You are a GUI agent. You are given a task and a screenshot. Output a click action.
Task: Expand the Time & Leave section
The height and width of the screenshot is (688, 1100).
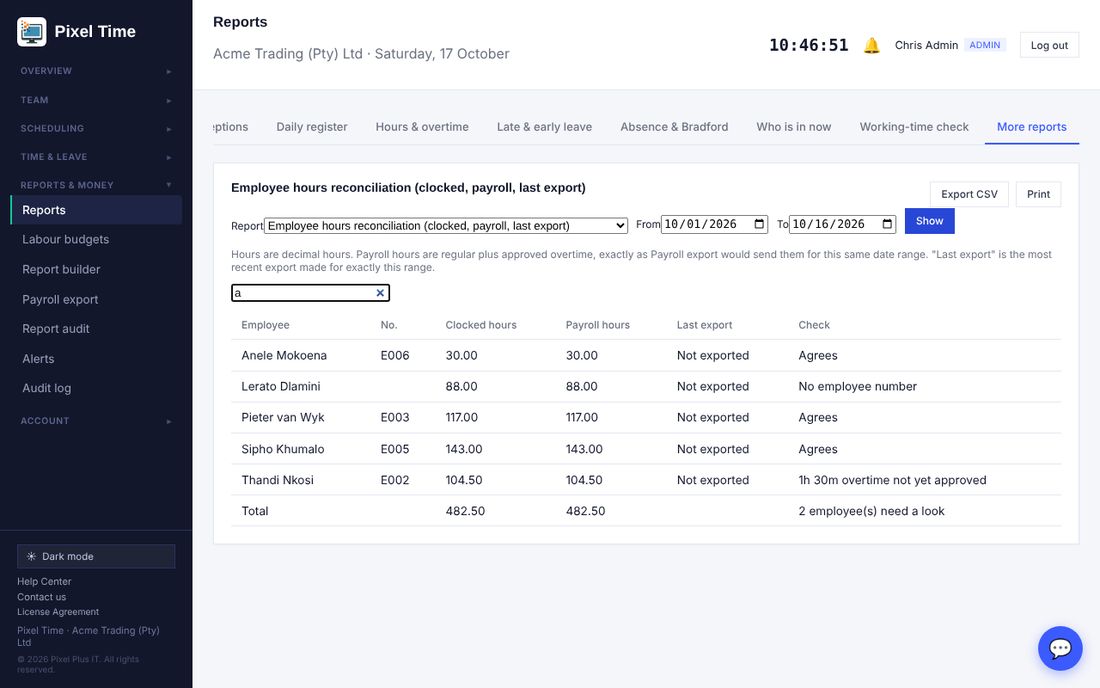(96, 157)
